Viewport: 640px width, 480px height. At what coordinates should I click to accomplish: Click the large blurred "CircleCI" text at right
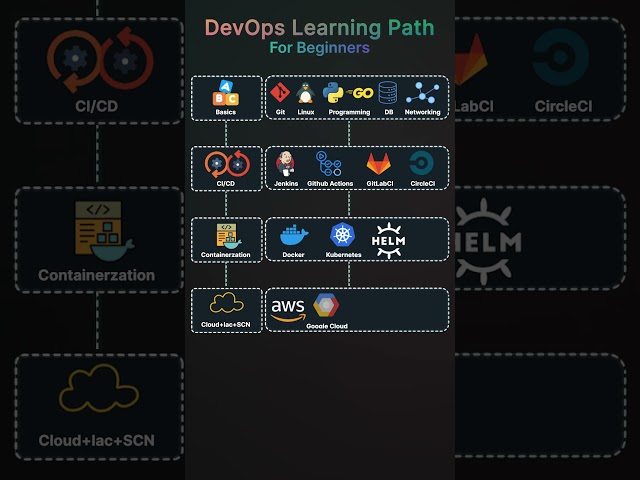point(563,107)
